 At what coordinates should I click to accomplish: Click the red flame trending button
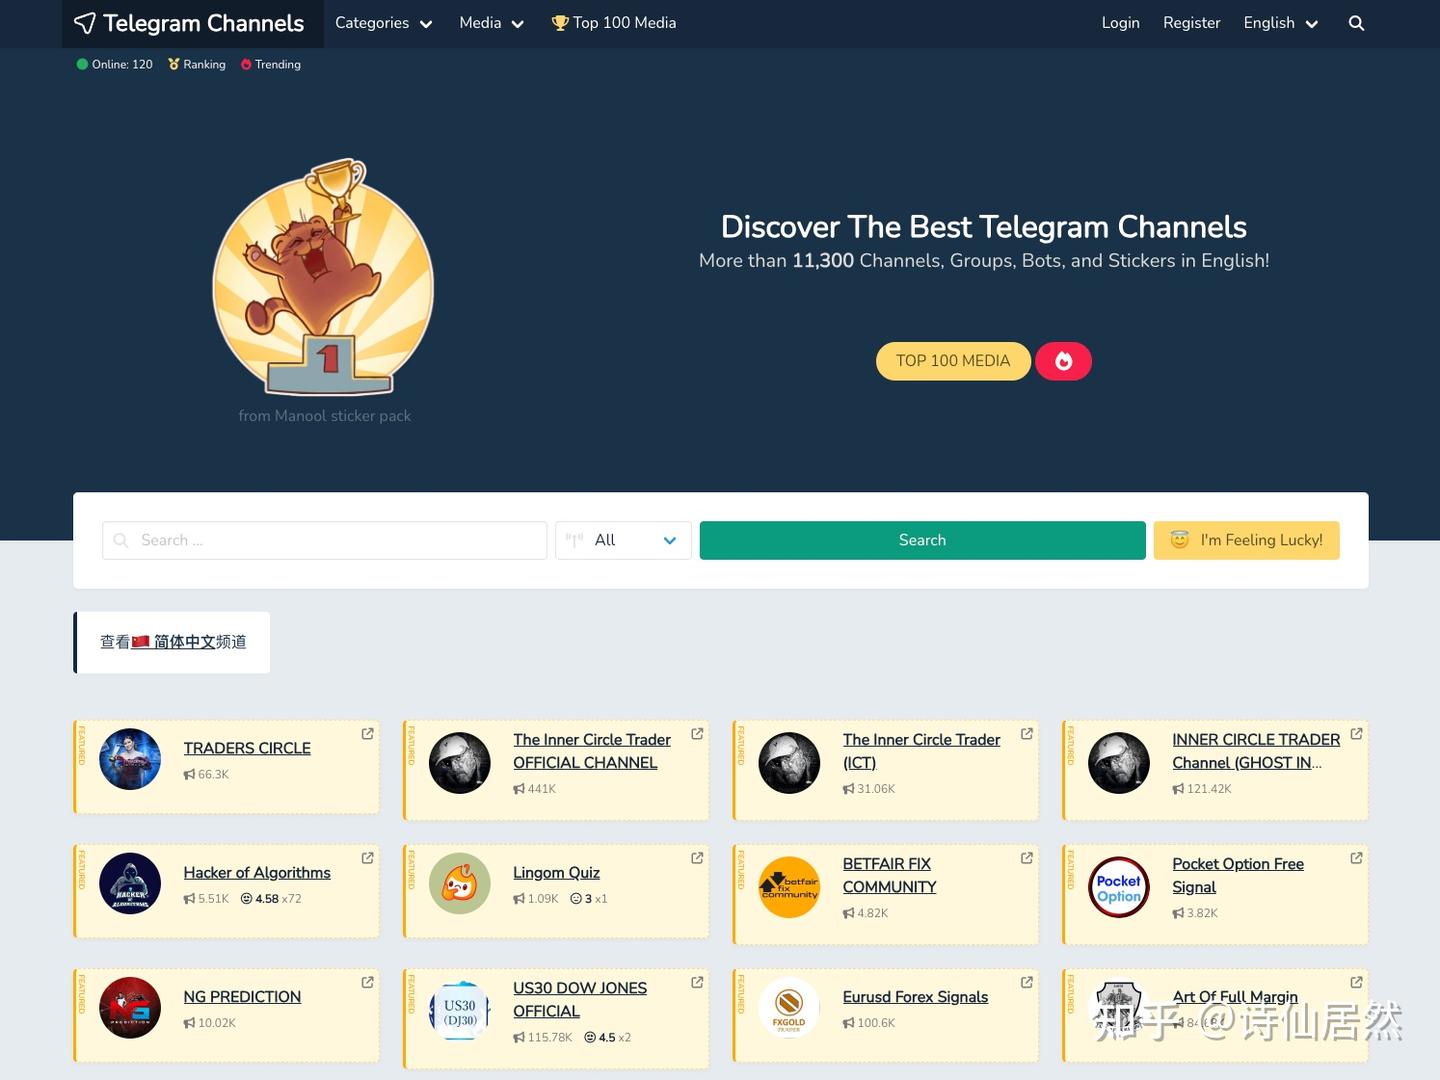click(x=1063, y=361)
